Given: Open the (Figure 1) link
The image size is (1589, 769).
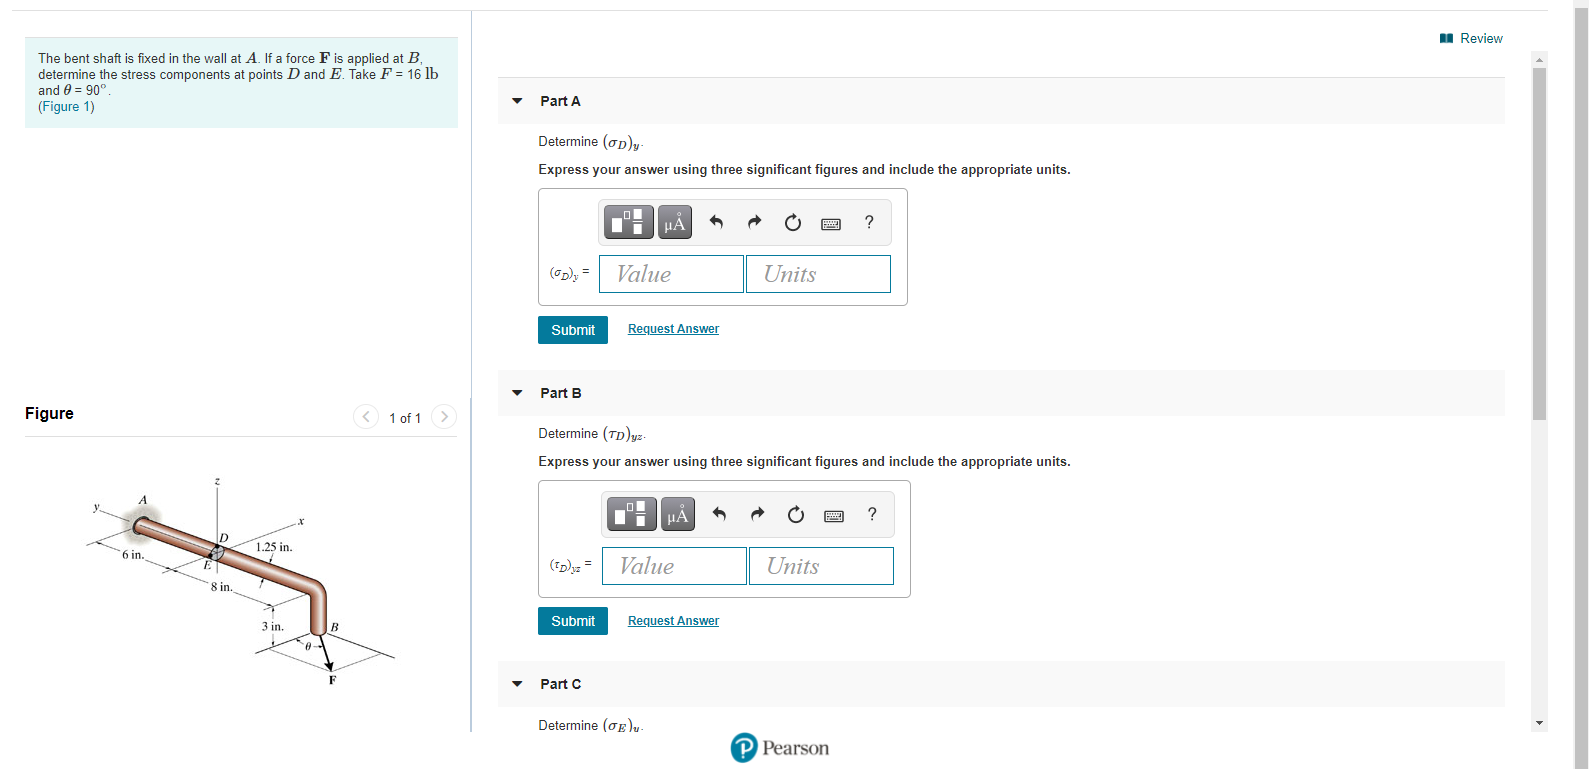Looking at the screenshot, I should 66,106.
